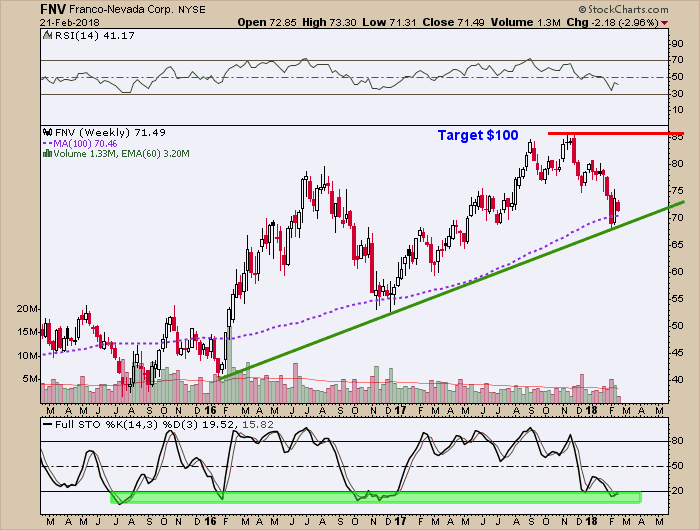
Task: Click the FNV (Weekly) 71.49 legend
Action: pos(110,133)
